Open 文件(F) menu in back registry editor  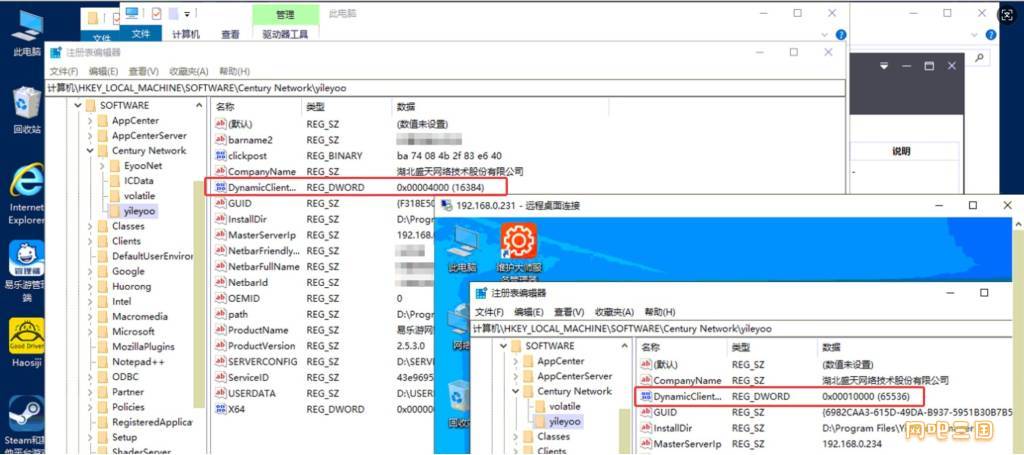(64, 71)
